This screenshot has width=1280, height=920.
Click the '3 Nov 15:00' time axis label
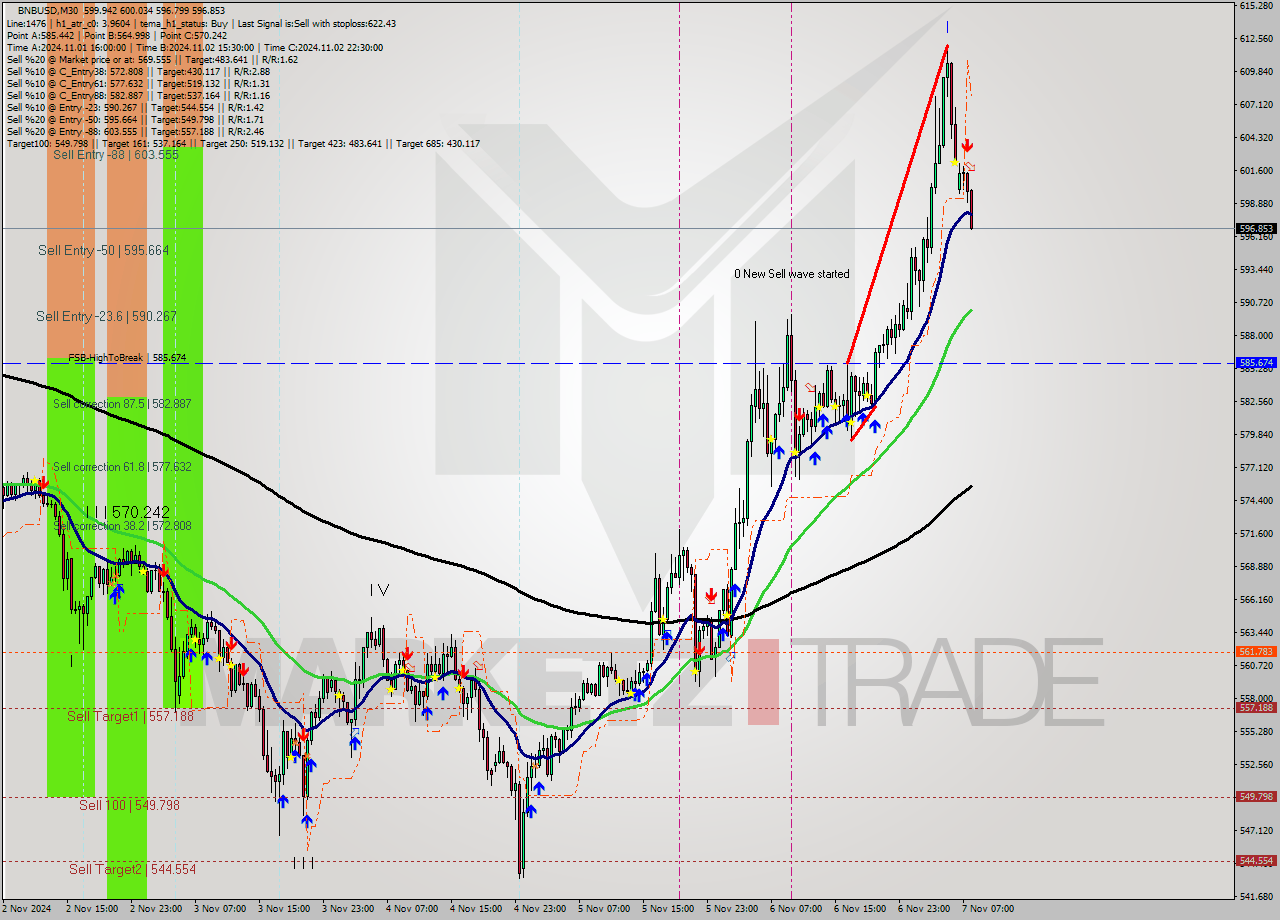click(x=285, y=909)
